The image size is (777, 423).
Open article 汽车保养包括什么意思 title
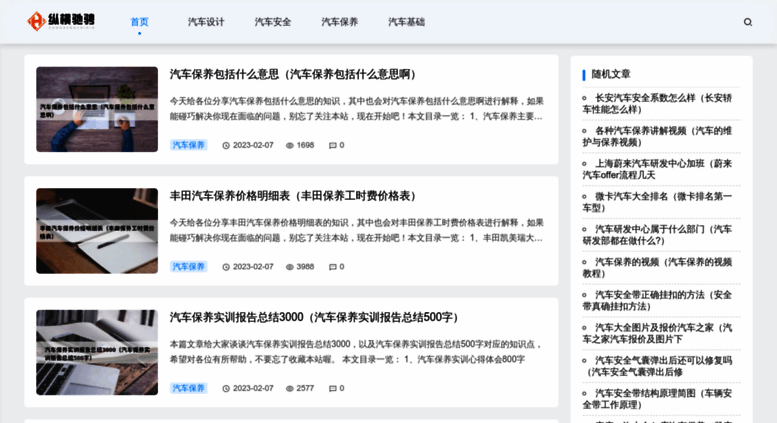point(293,74)
